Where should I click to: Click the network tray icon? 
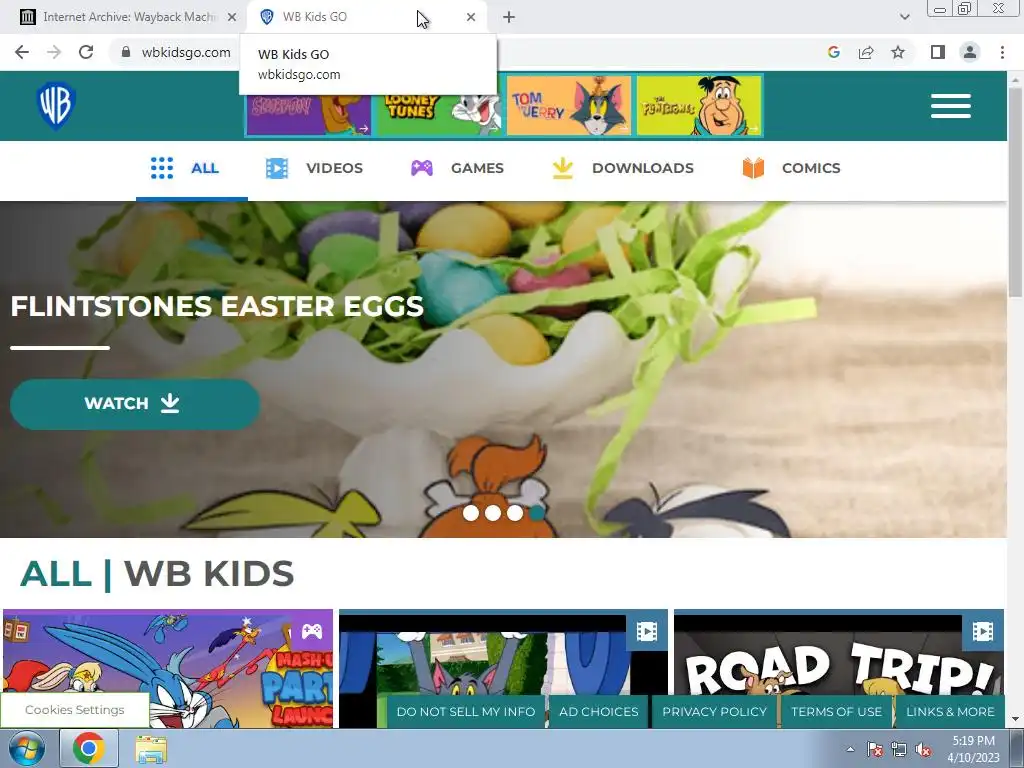(899, 749)
